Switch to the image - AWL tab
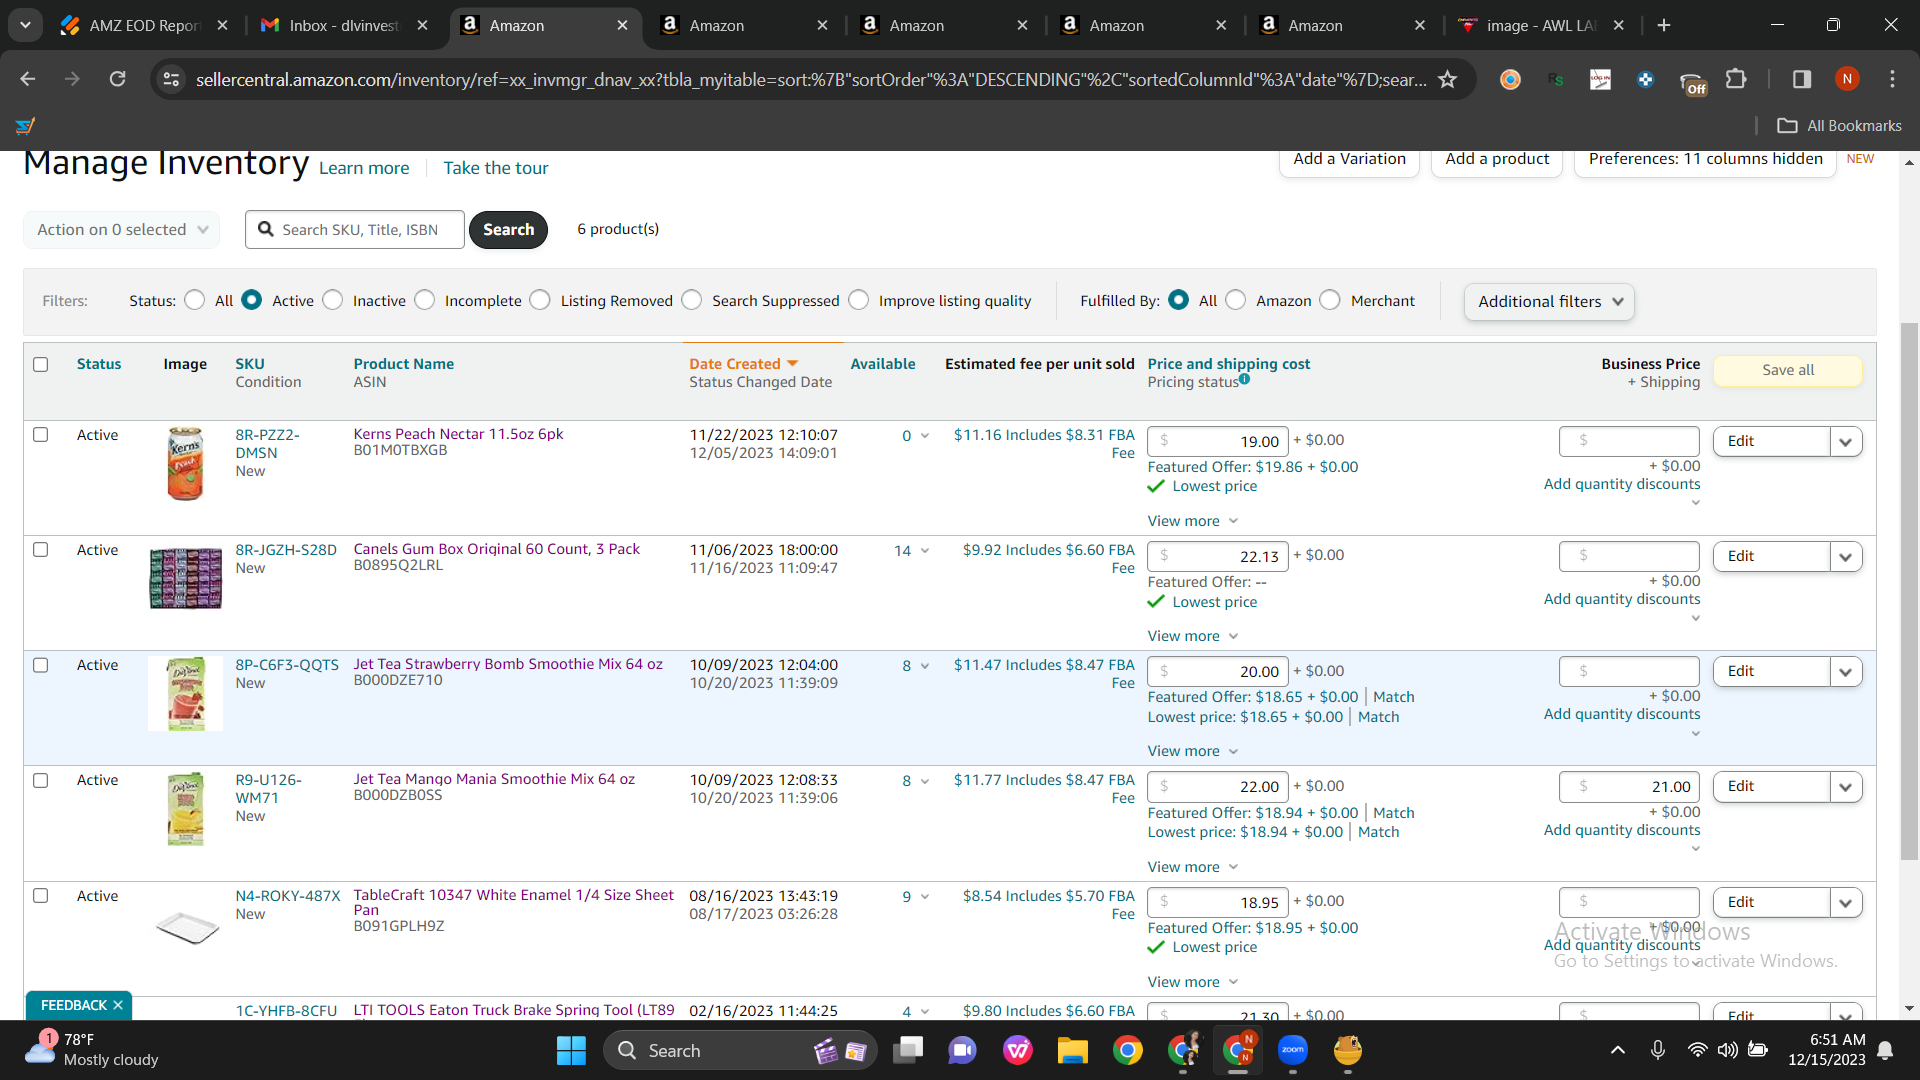Image resolution: width=1920 pixels, height=1080 pixels. tap(1540, 25)
